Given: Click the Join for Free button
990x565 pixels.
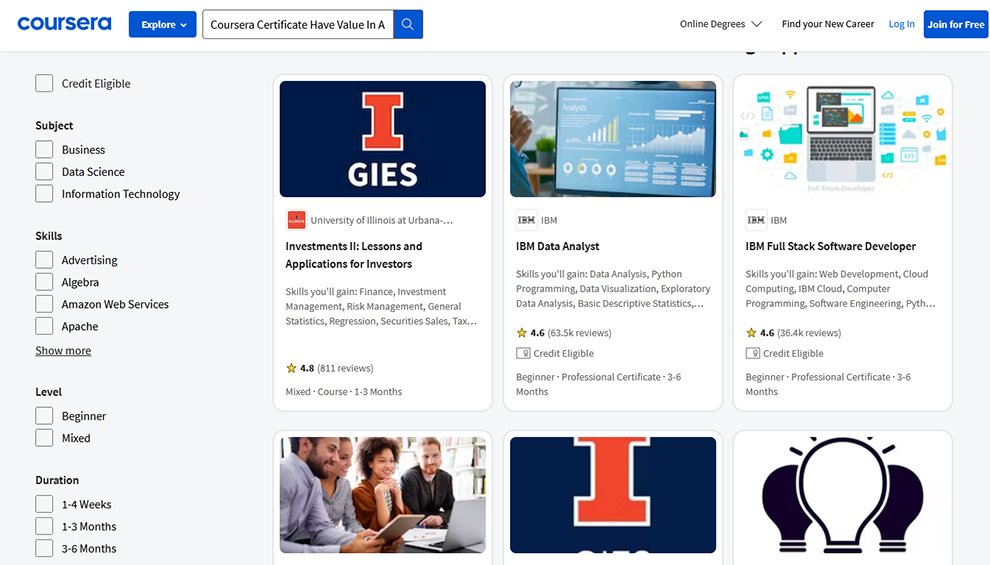Looking at the screenshot, I should pyautogui.click(x=955, y=25).
